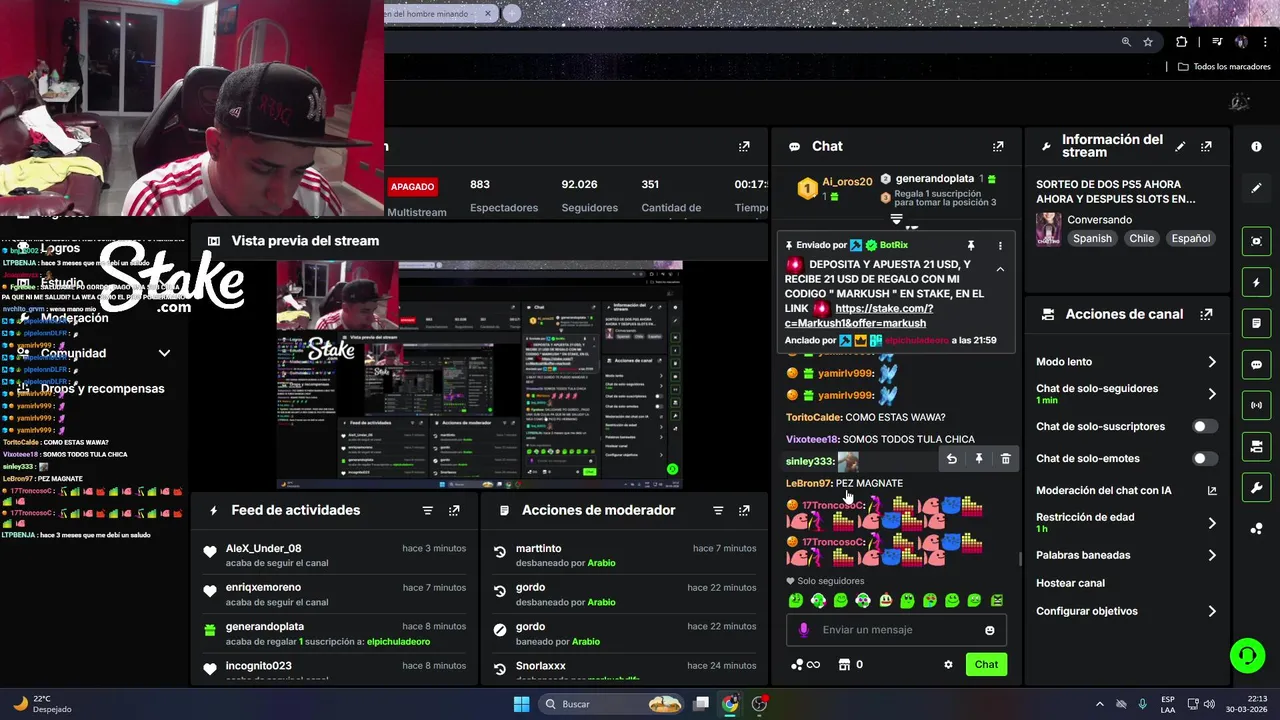Click Hostear canal

(1070, 583)
